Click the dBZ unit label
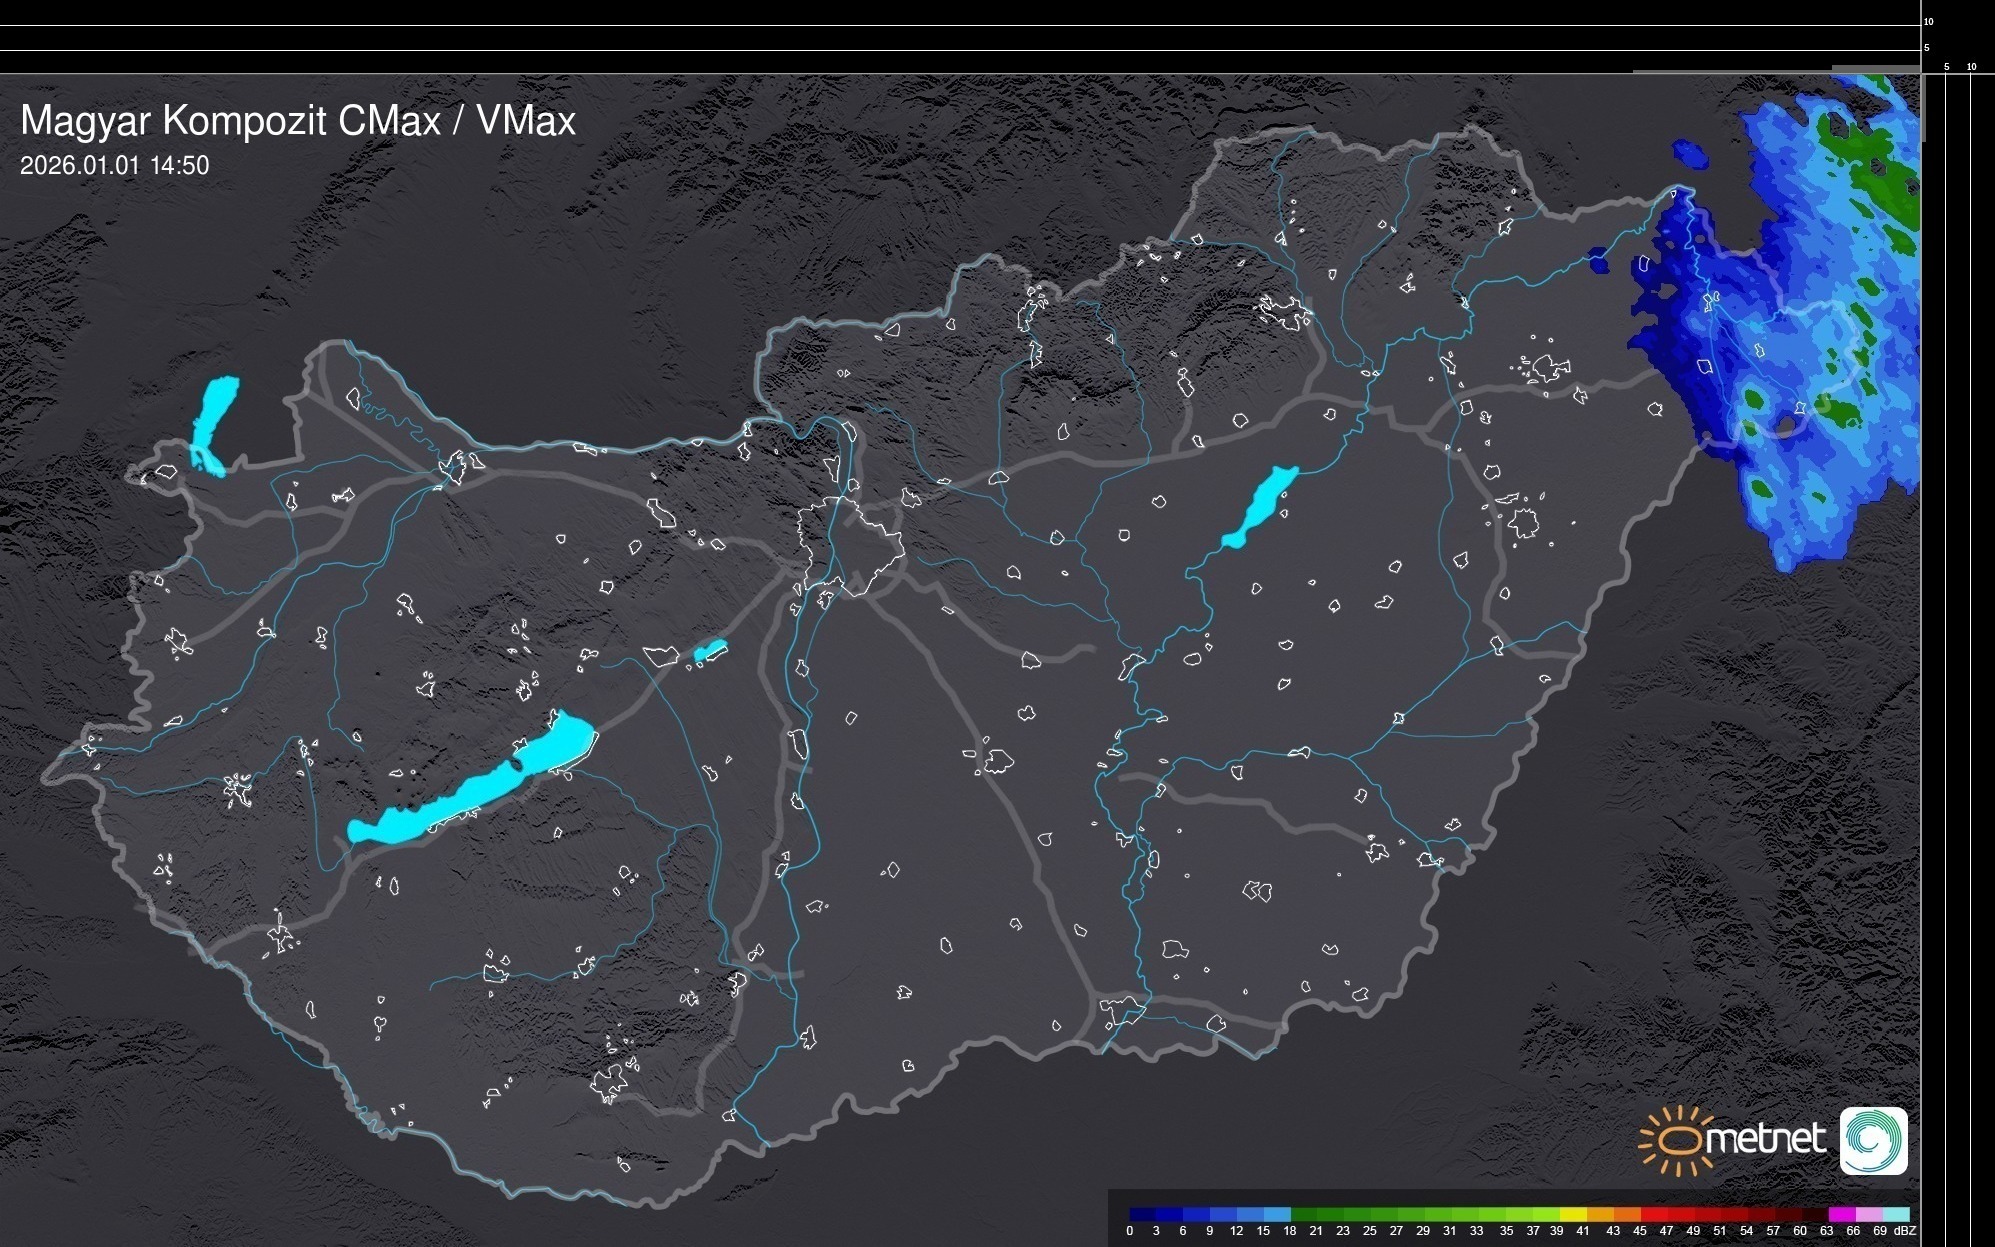 coord(1905,1231)
